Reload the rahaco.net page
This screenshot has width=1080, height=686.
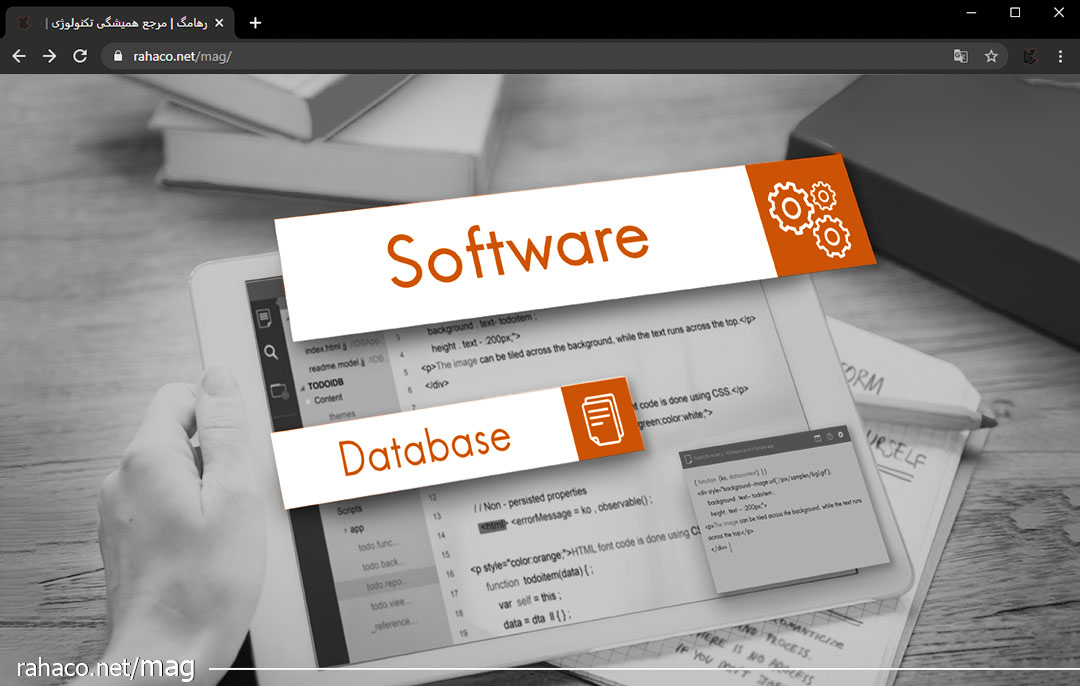pyautogui.click(x=80, y=56)
